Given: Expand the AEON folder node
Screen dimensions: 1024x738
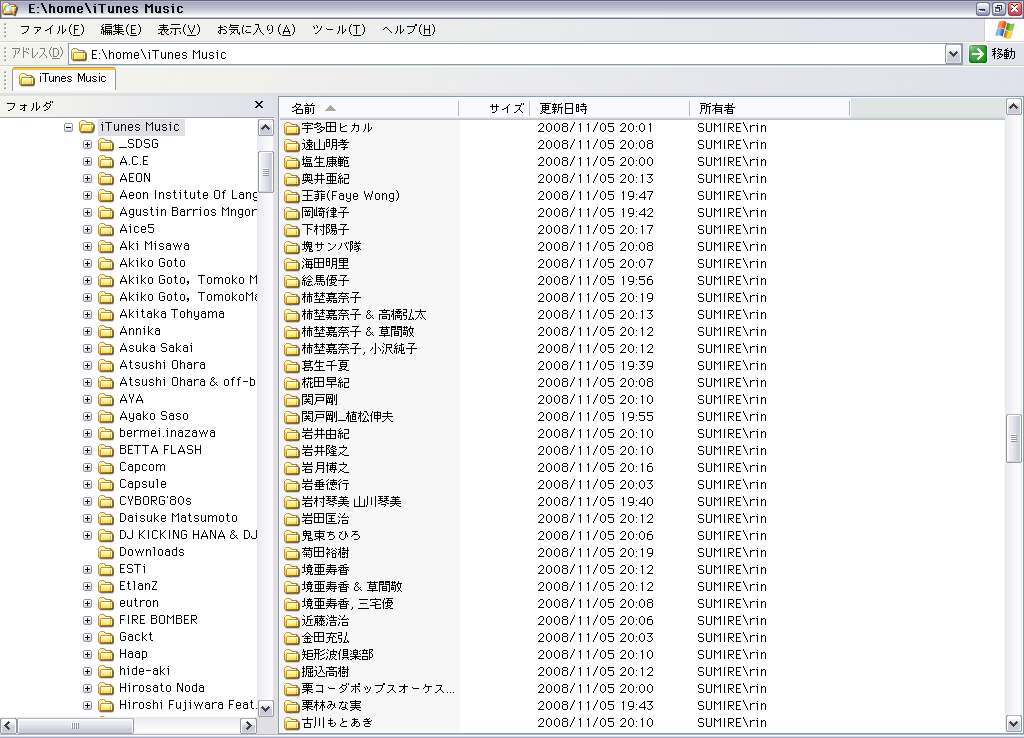Looking at the screenshot, I should coord(88,178).
